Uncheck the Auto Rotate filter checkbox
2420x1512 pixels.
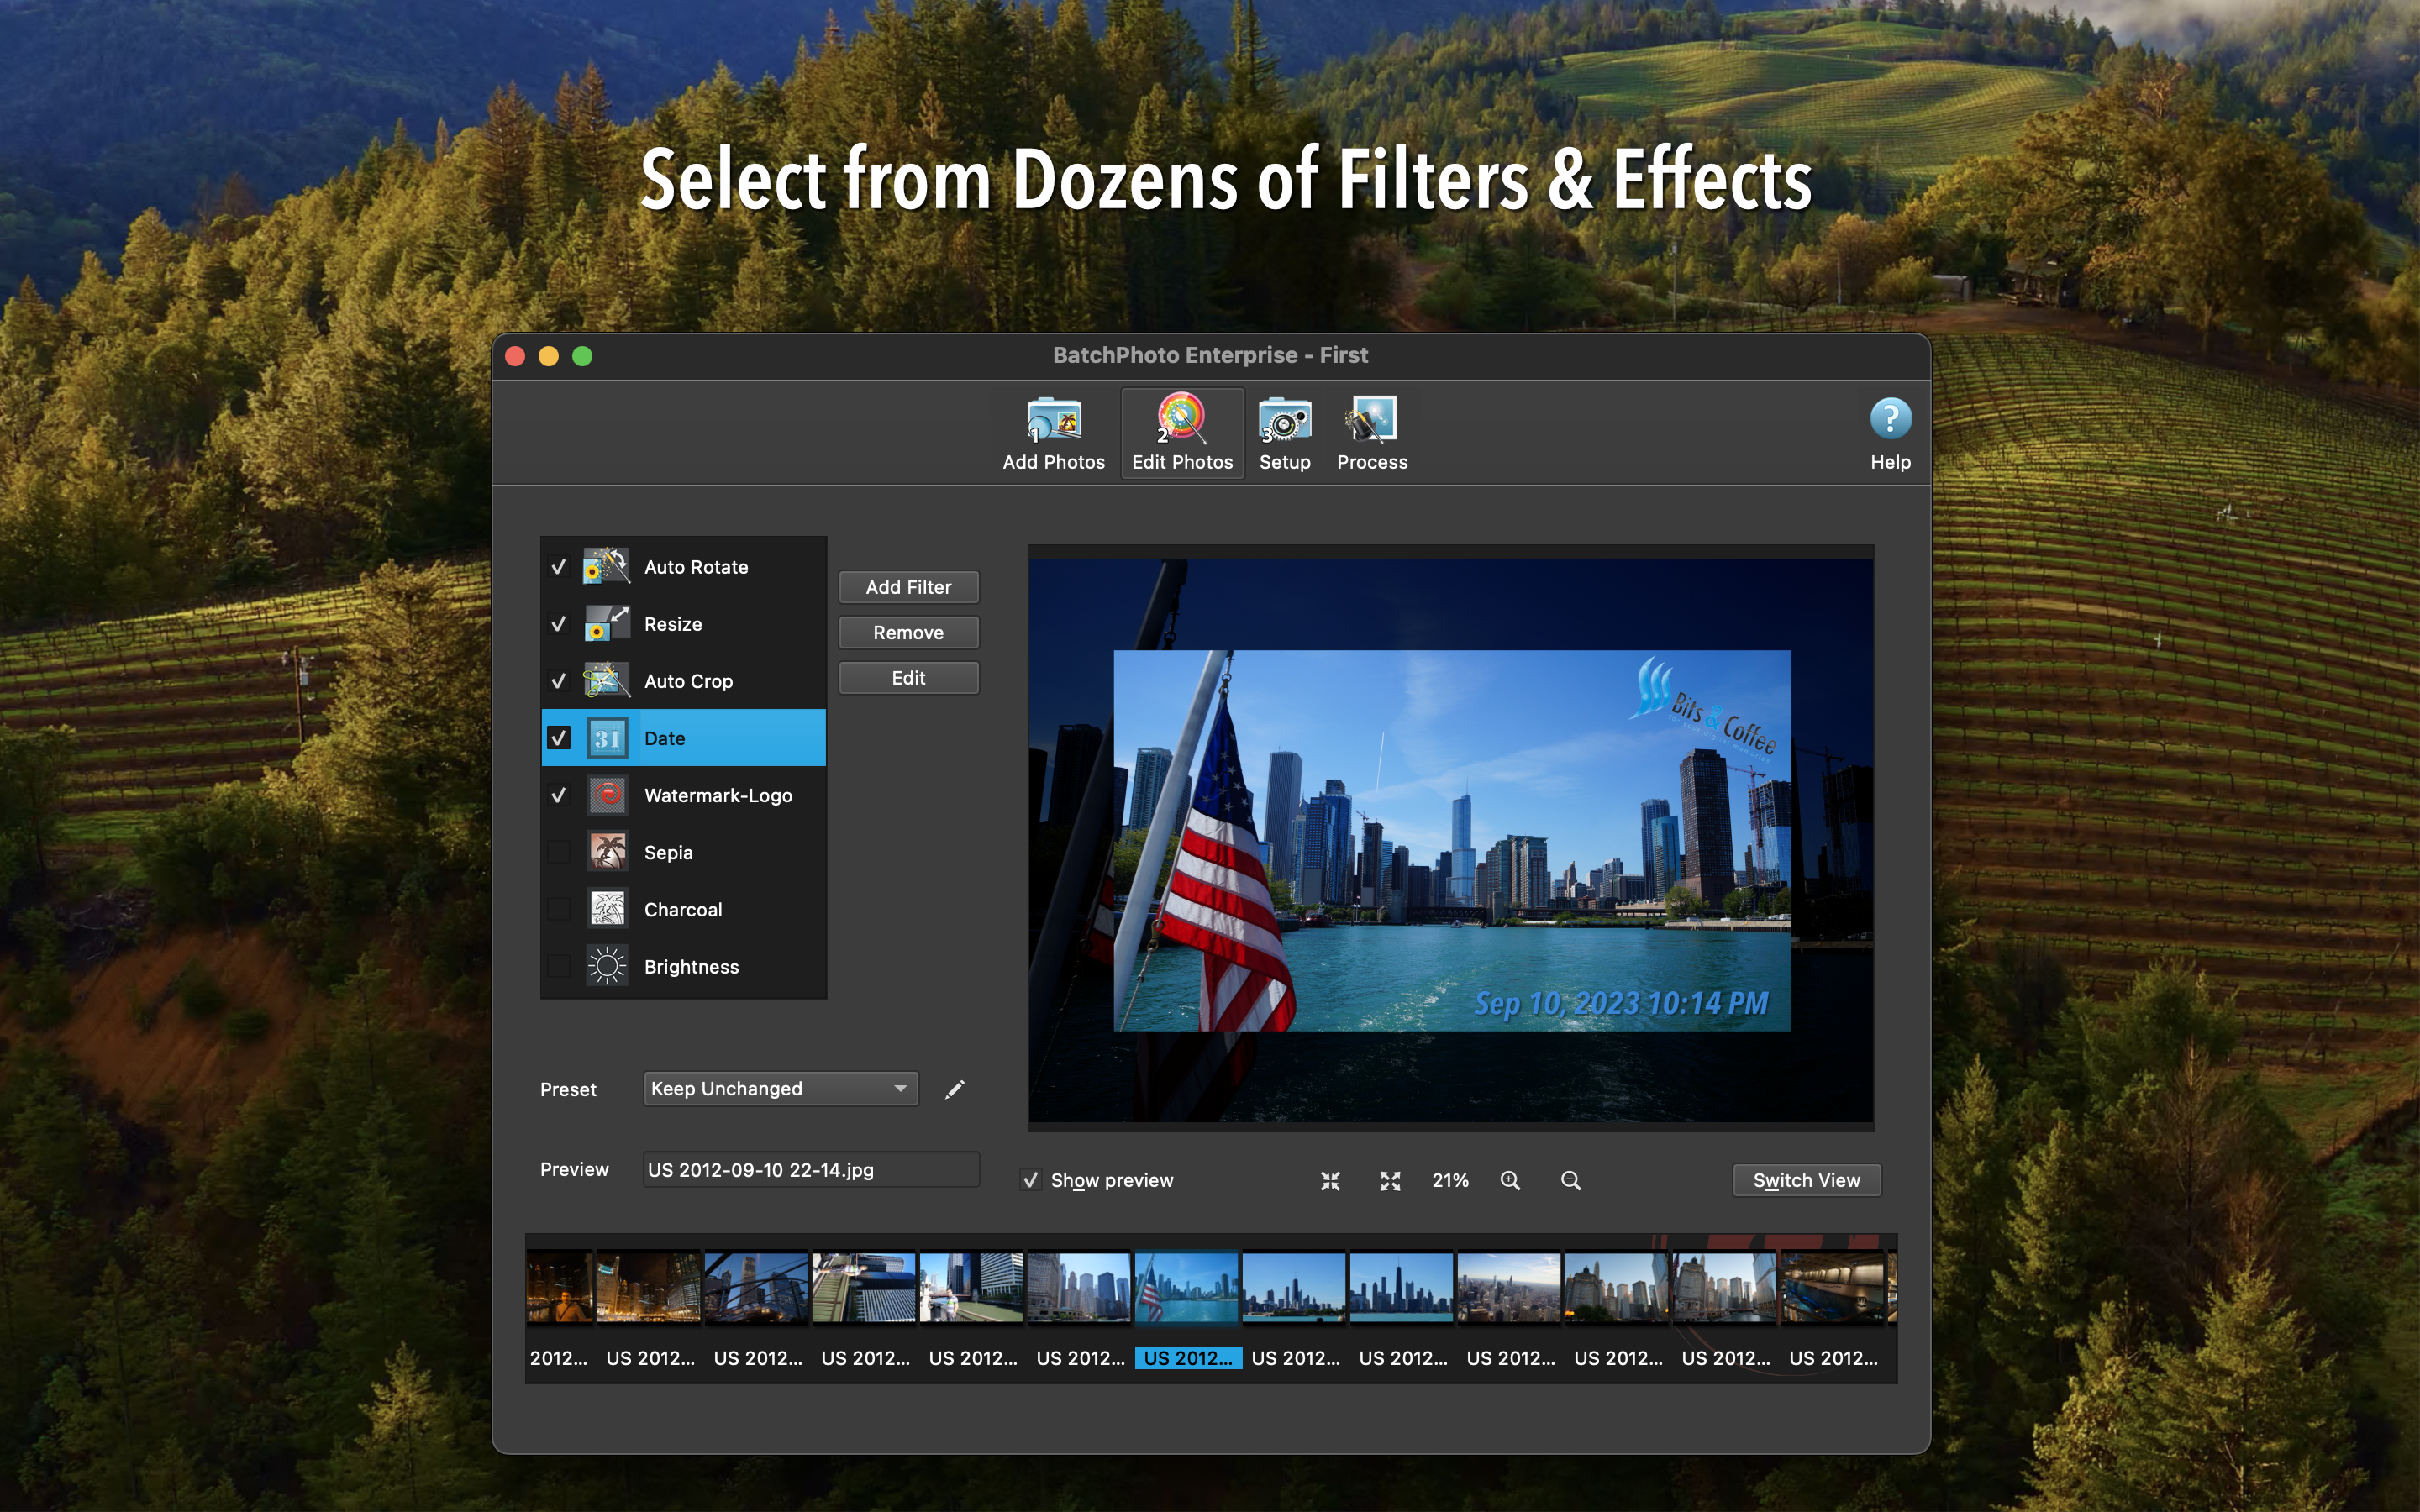point(559,567)
